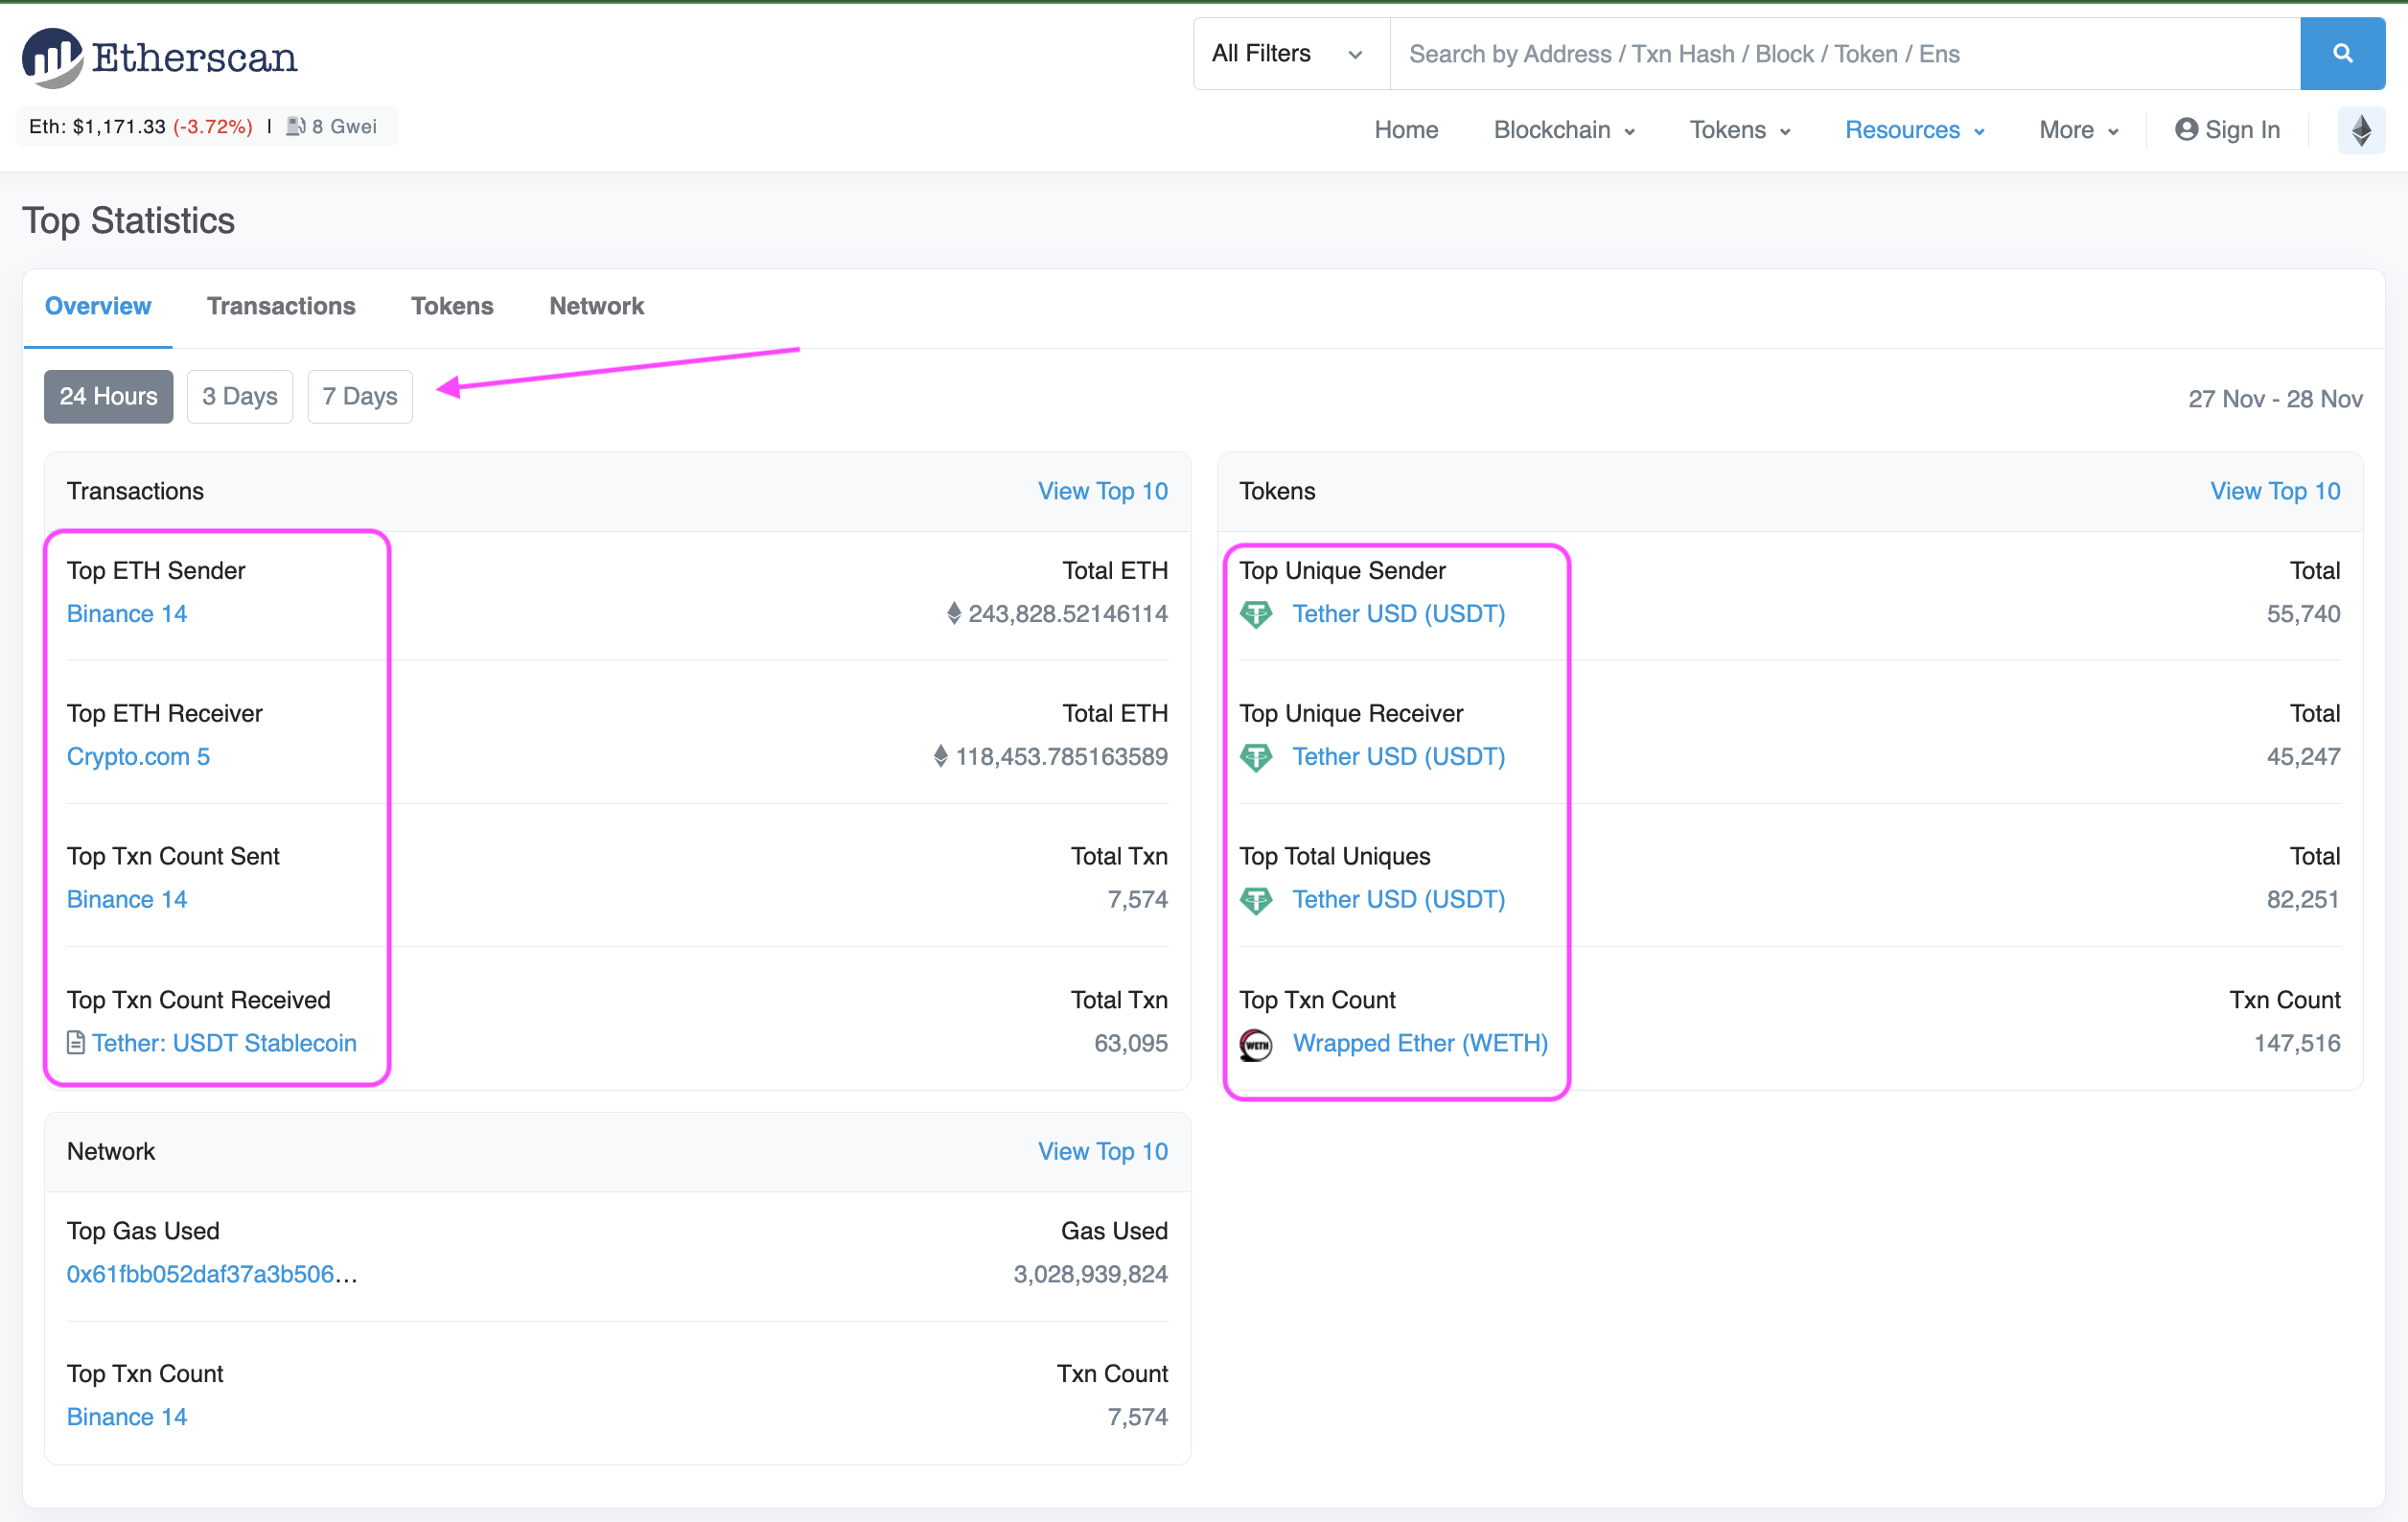Click the total value 45,247
The image size is (2408, 1522).
pyautogui.click(x=2303, y=757)
